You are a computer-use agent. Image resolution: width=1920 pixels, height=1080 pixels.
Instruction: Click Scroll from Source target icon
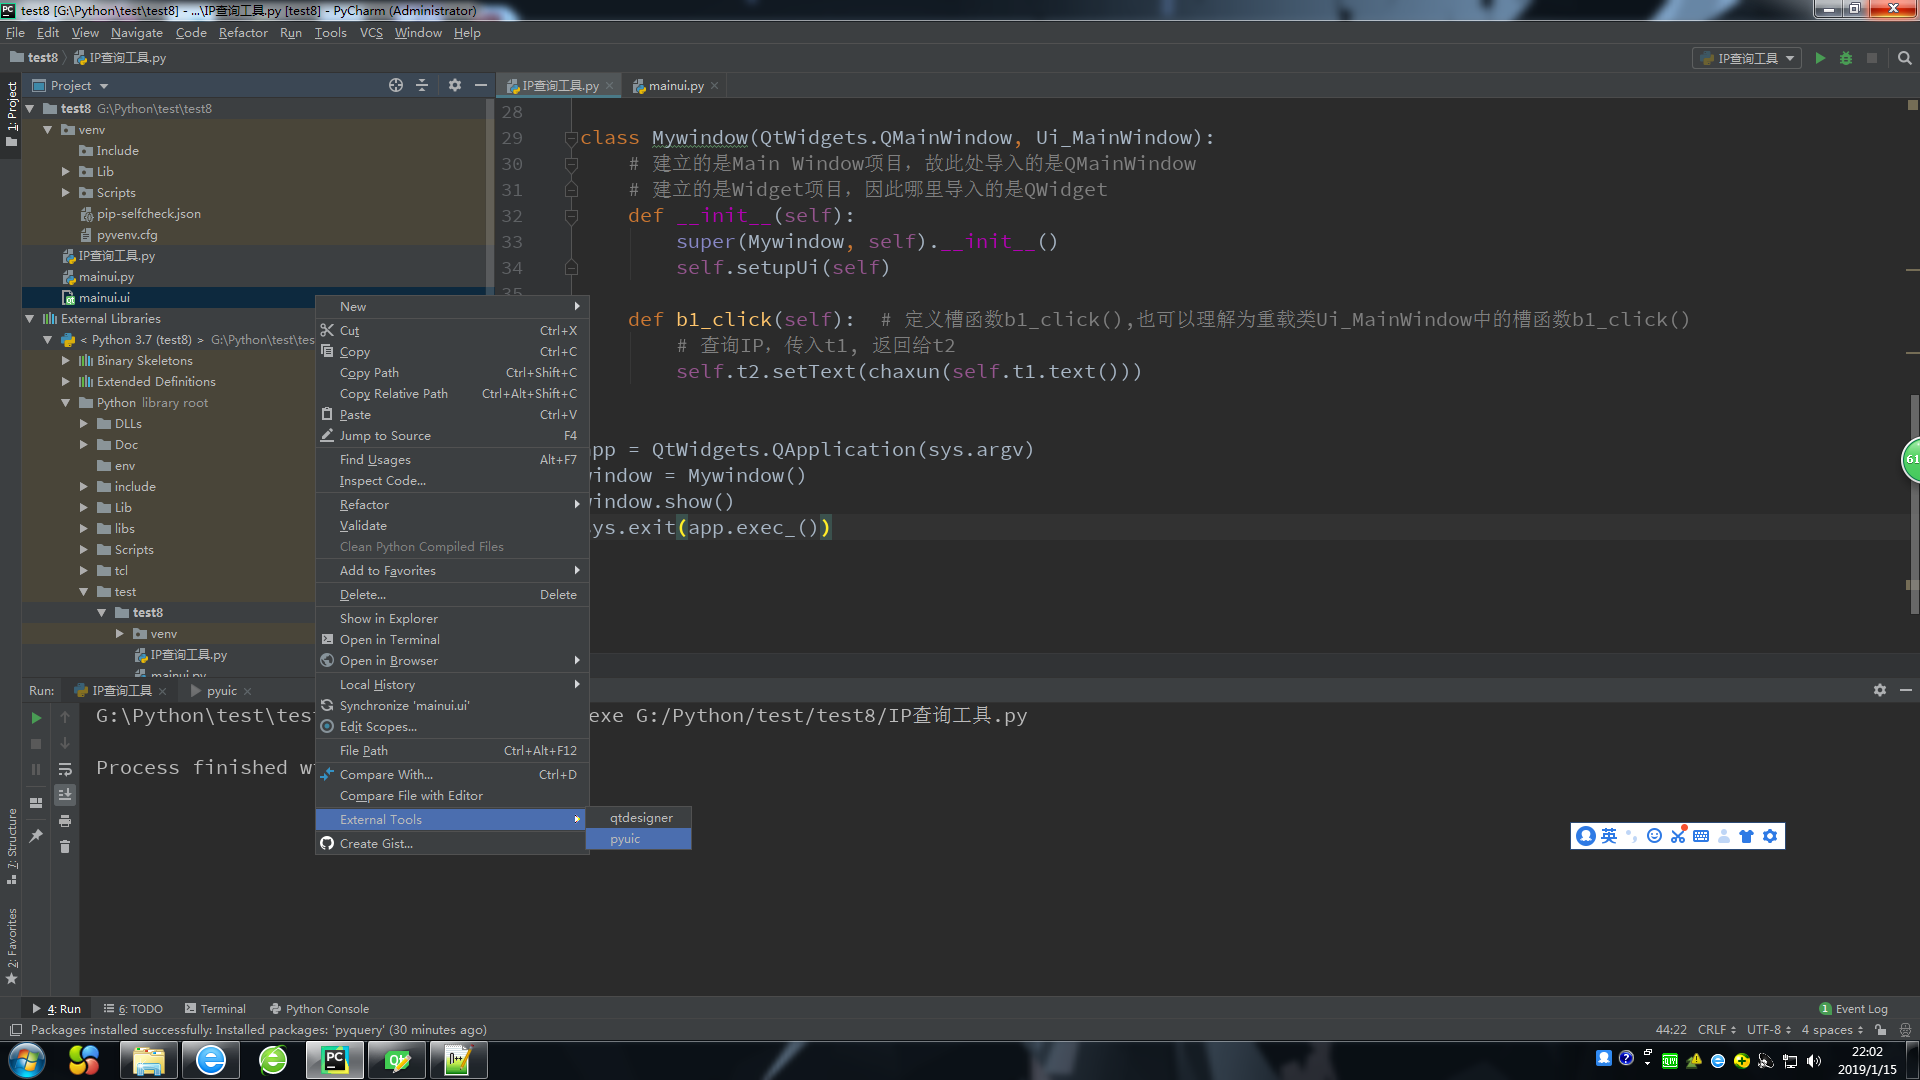tap(396, 86)
